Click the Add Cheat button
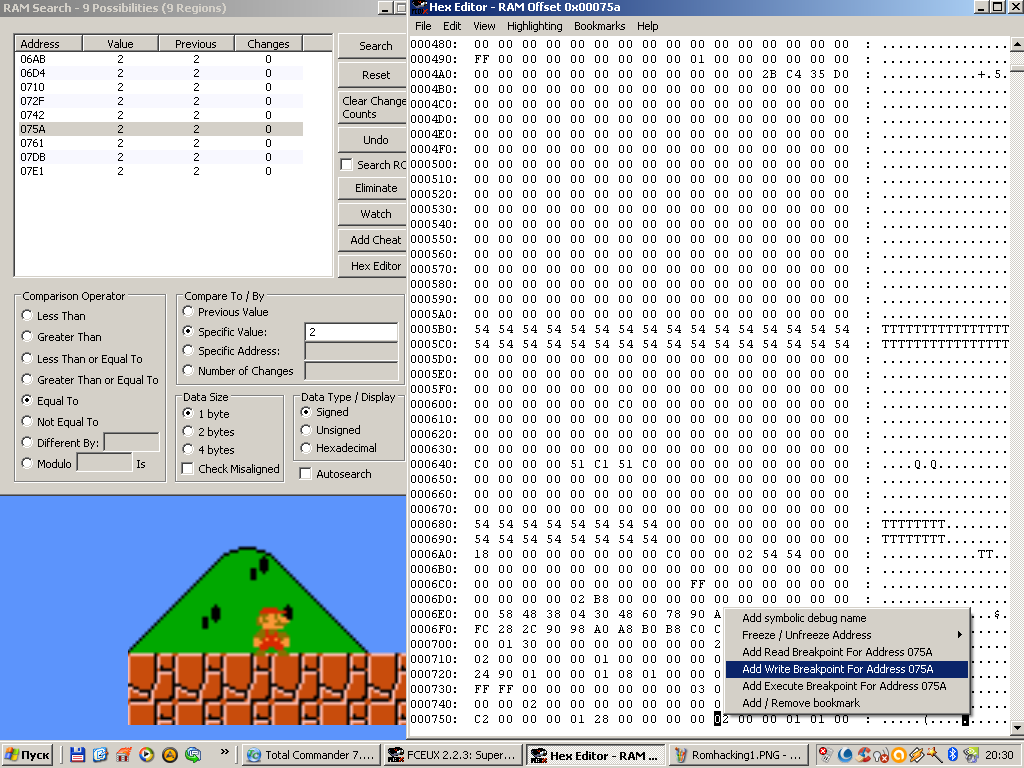The image size is (1024, 768). point(375,240)
